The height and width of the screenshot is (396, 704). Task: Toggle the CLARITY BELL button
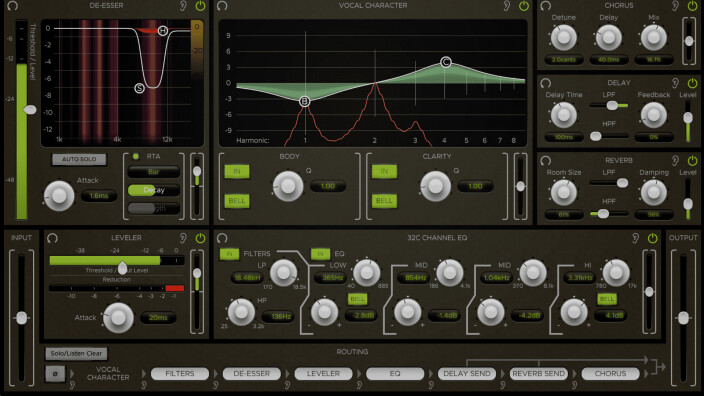tap(384, 201)
